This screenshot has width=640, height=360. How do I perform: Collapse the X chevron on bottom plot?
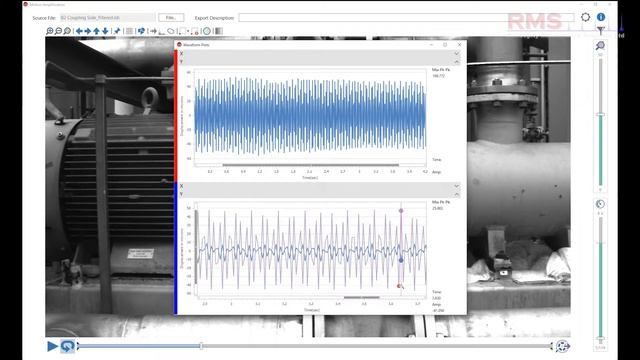point(456,186)
